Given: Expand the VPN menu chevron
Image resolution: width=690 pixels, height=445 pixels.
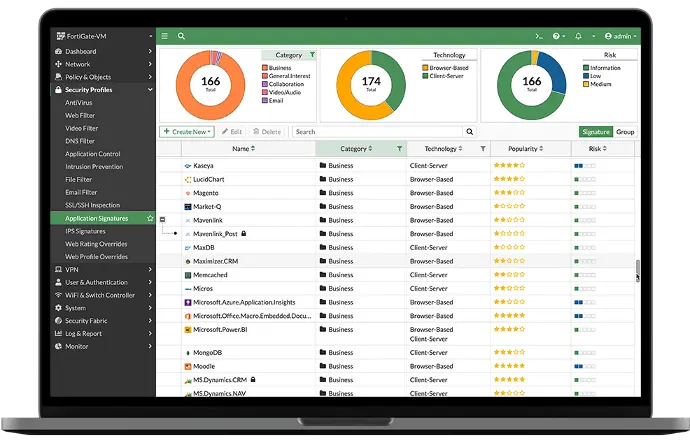Looking at the screenshot, I should coord(150,269).
